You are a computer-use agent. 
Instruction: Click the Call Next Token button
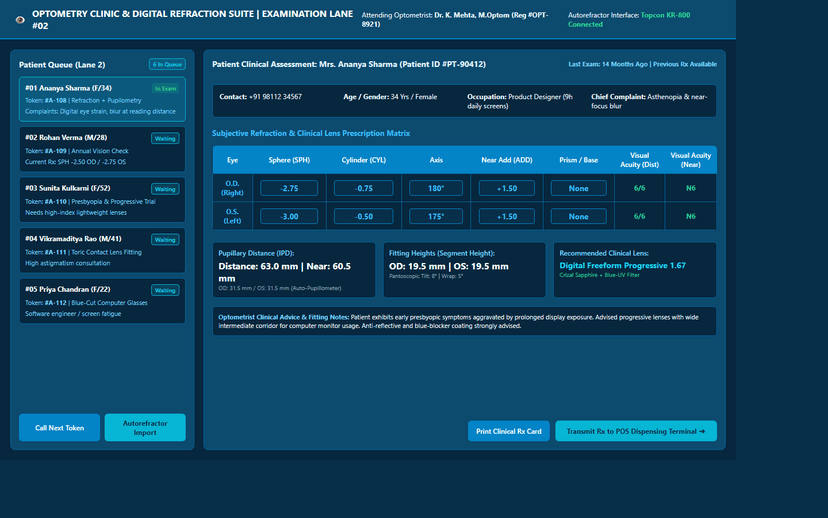59,428
